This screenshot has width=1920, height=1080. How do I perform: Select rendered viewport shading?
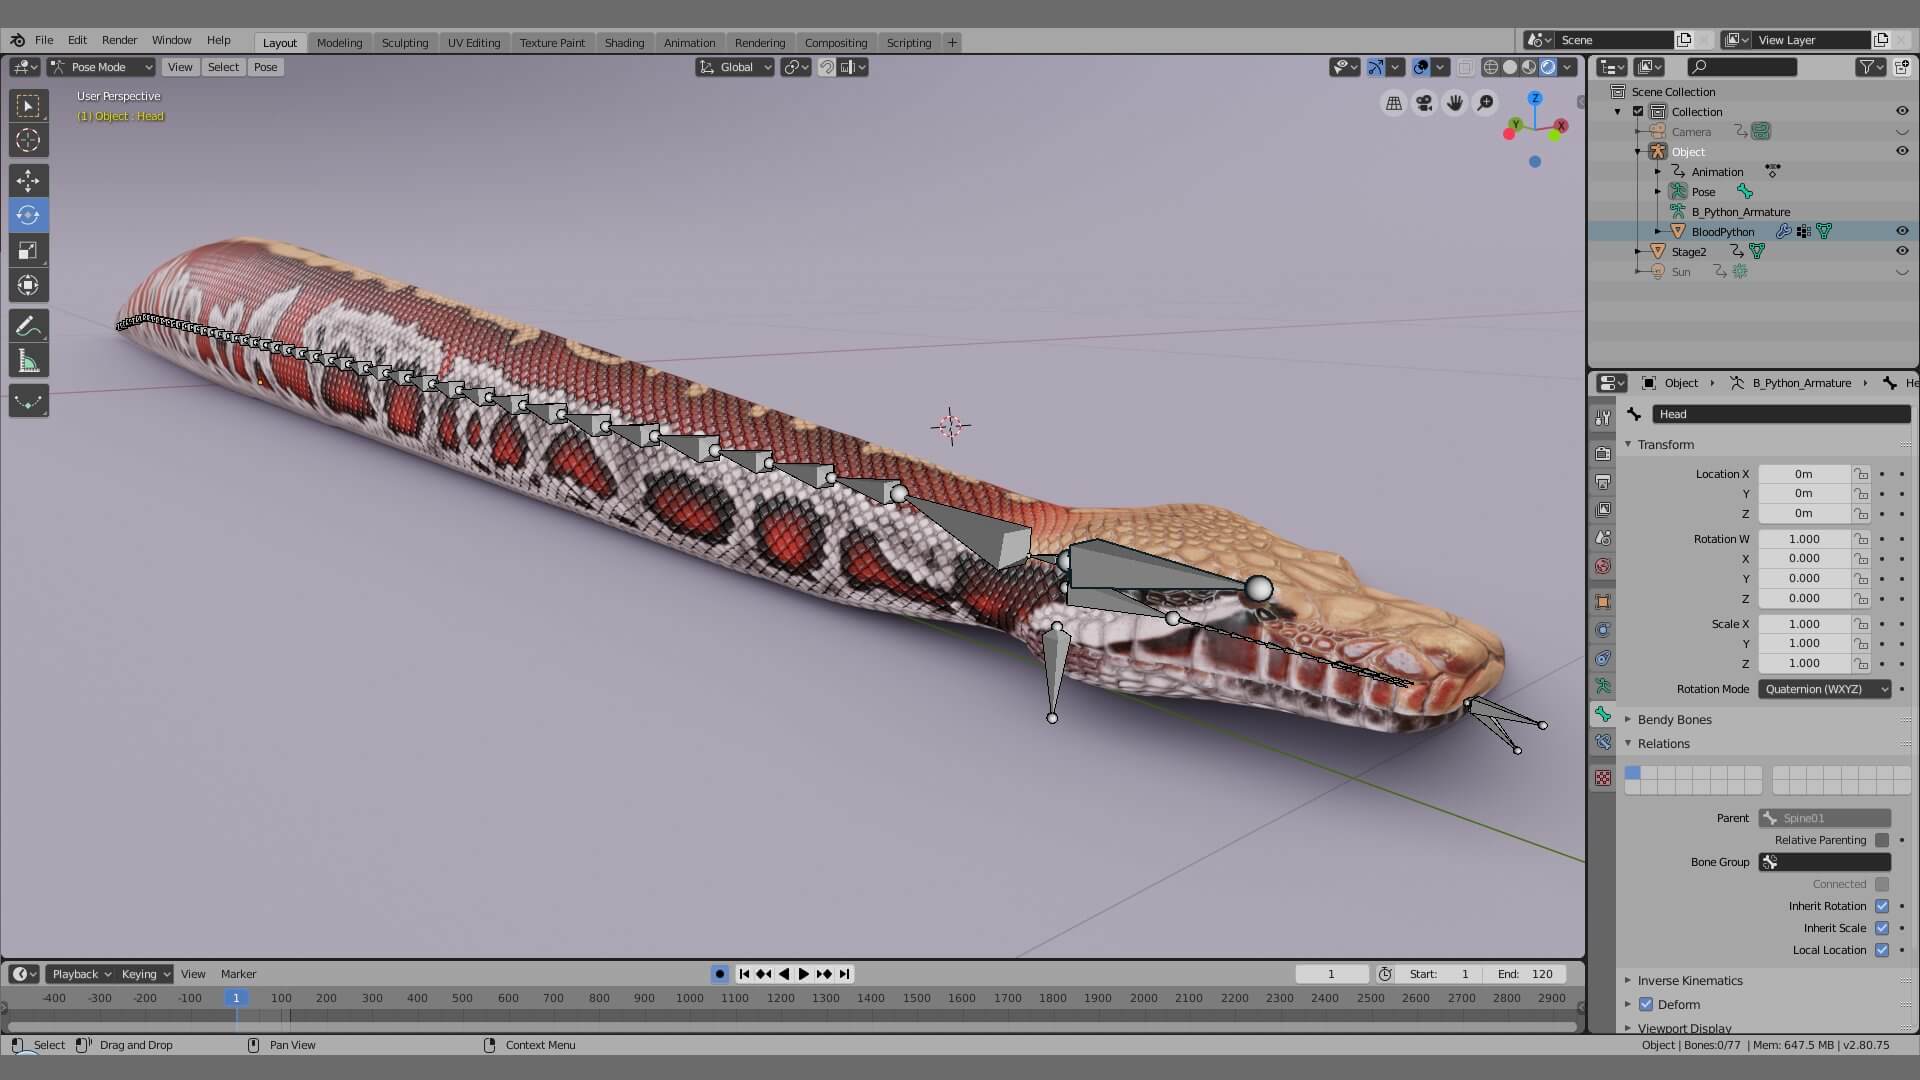(1548, 67)
